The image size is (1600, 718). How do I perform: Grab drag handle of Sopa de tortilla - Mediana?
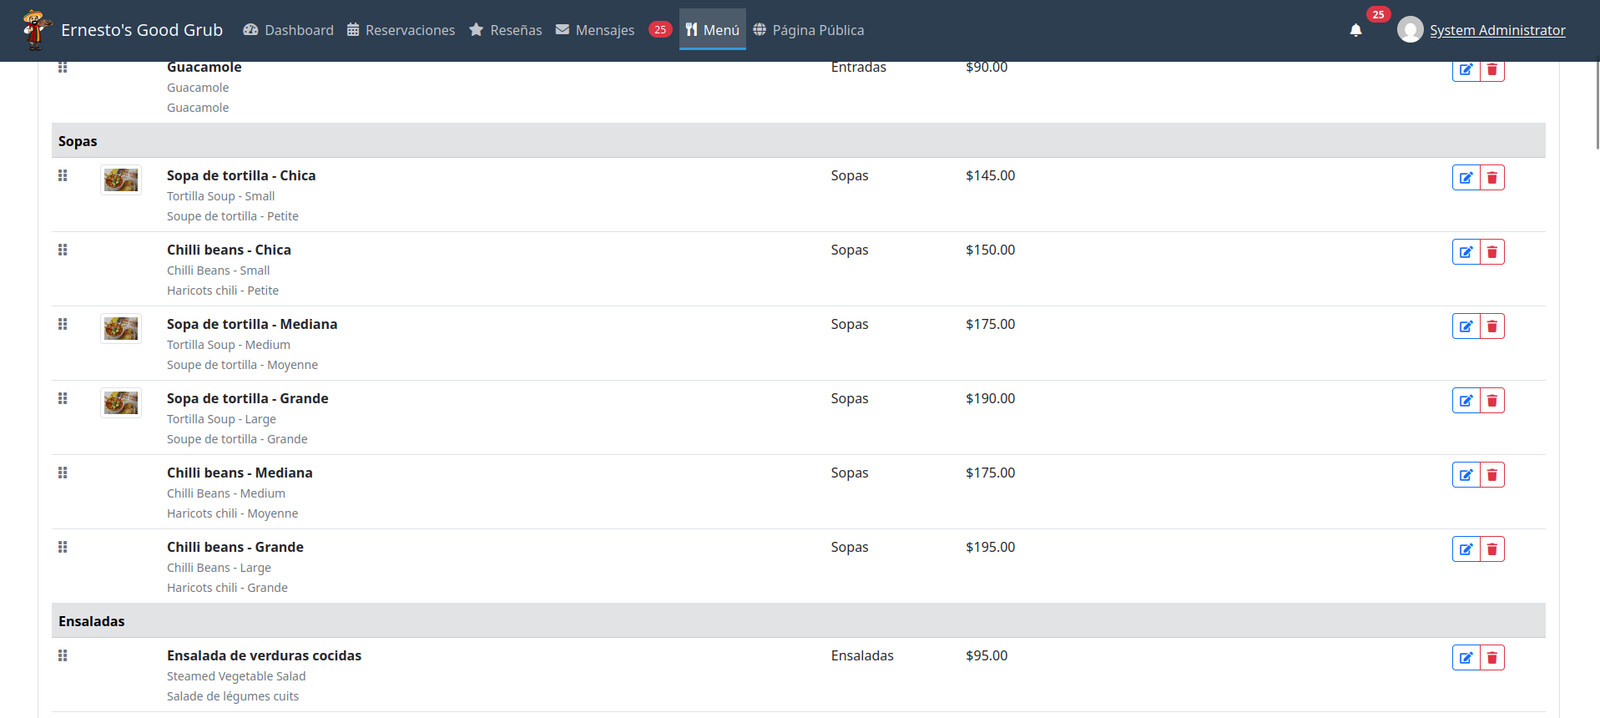click(x=63, y=324)
